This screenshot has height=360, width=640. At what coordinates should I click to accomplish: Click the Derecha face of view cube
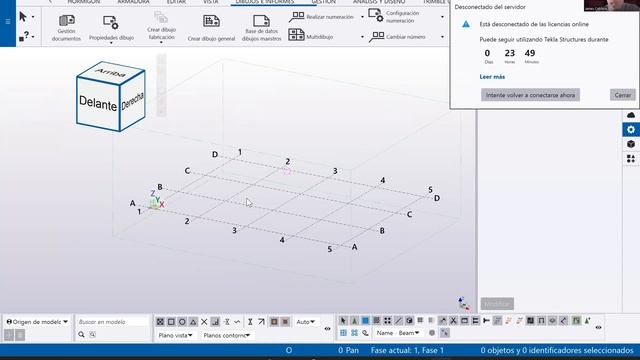coord(133,101)
